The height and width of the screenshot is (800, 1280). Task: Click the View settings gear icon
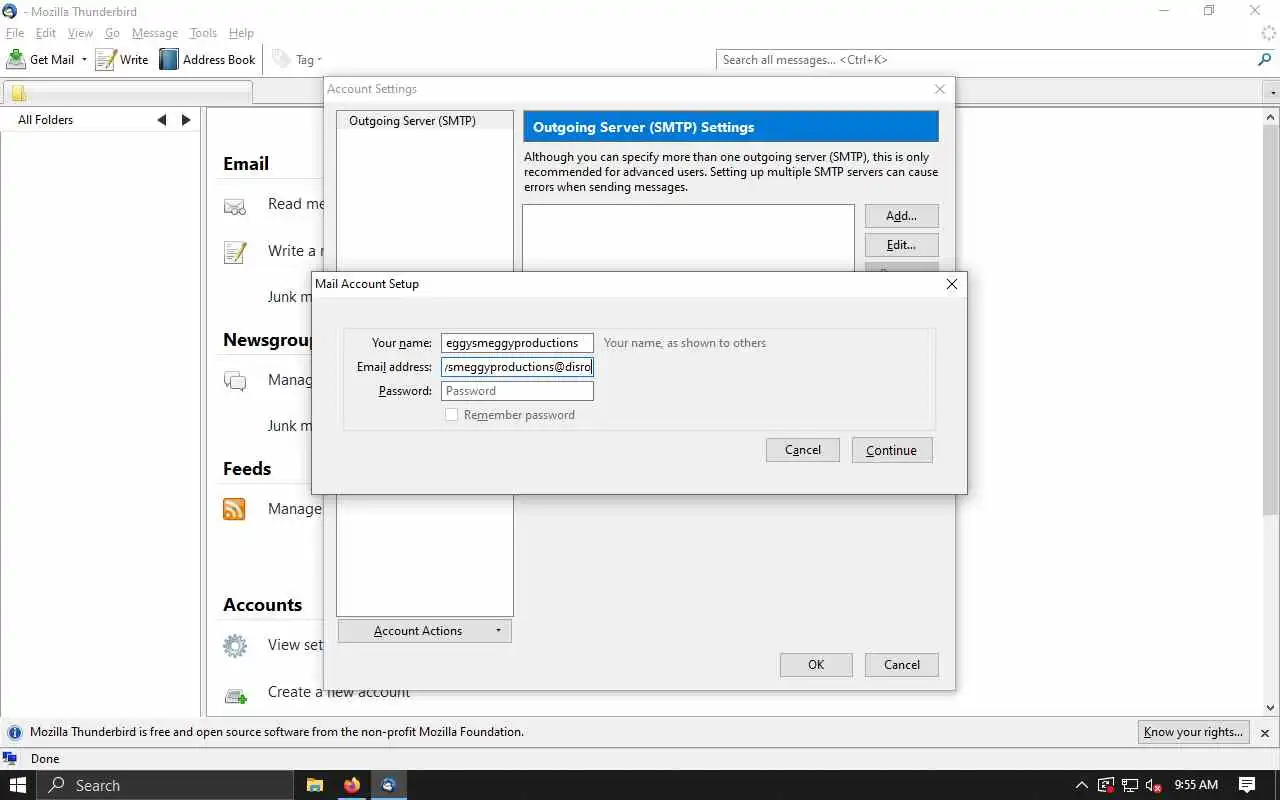[x=235, y=646]
